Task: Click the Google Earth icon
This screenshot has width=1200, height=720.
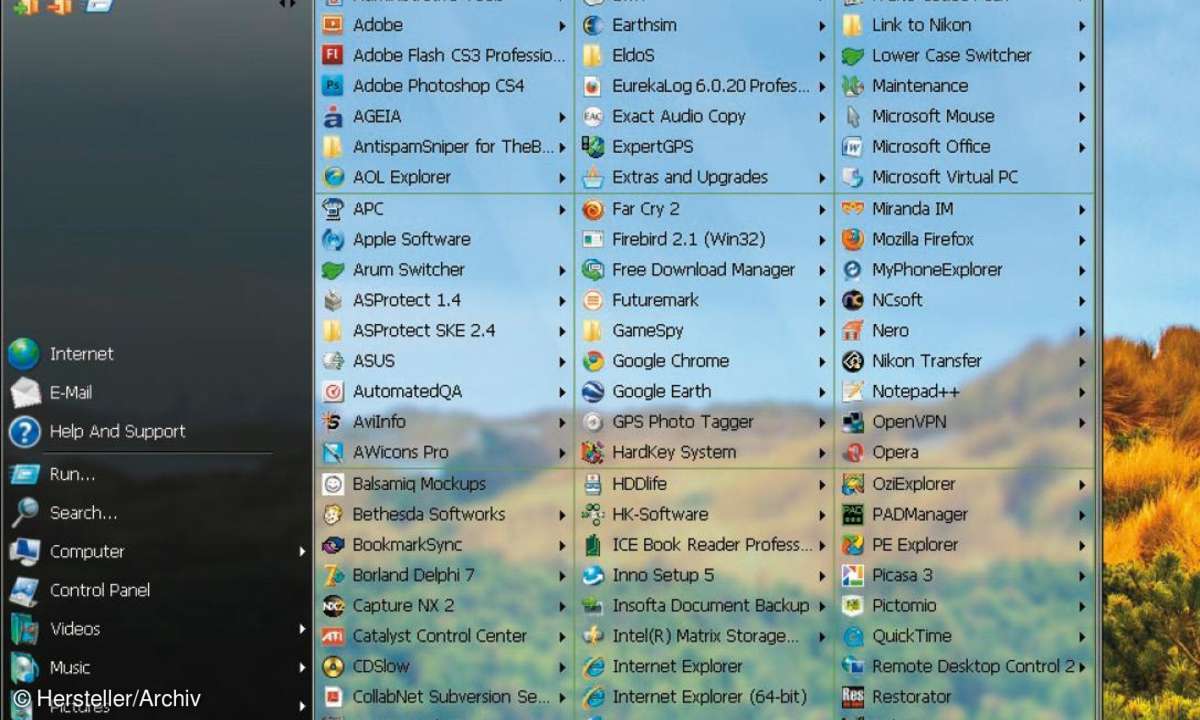Action: 593,392
